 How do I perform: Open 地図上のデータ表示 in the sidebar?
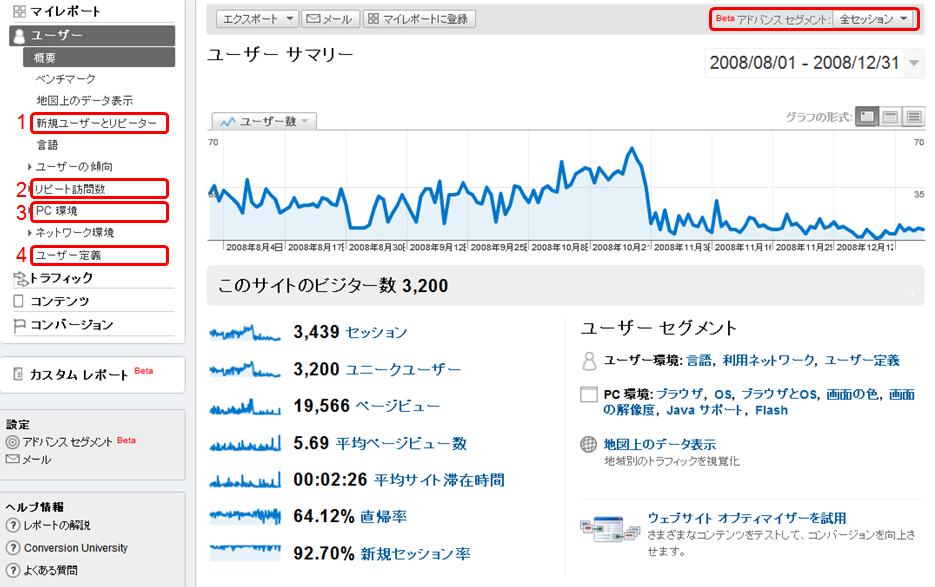tap(84, 100)
